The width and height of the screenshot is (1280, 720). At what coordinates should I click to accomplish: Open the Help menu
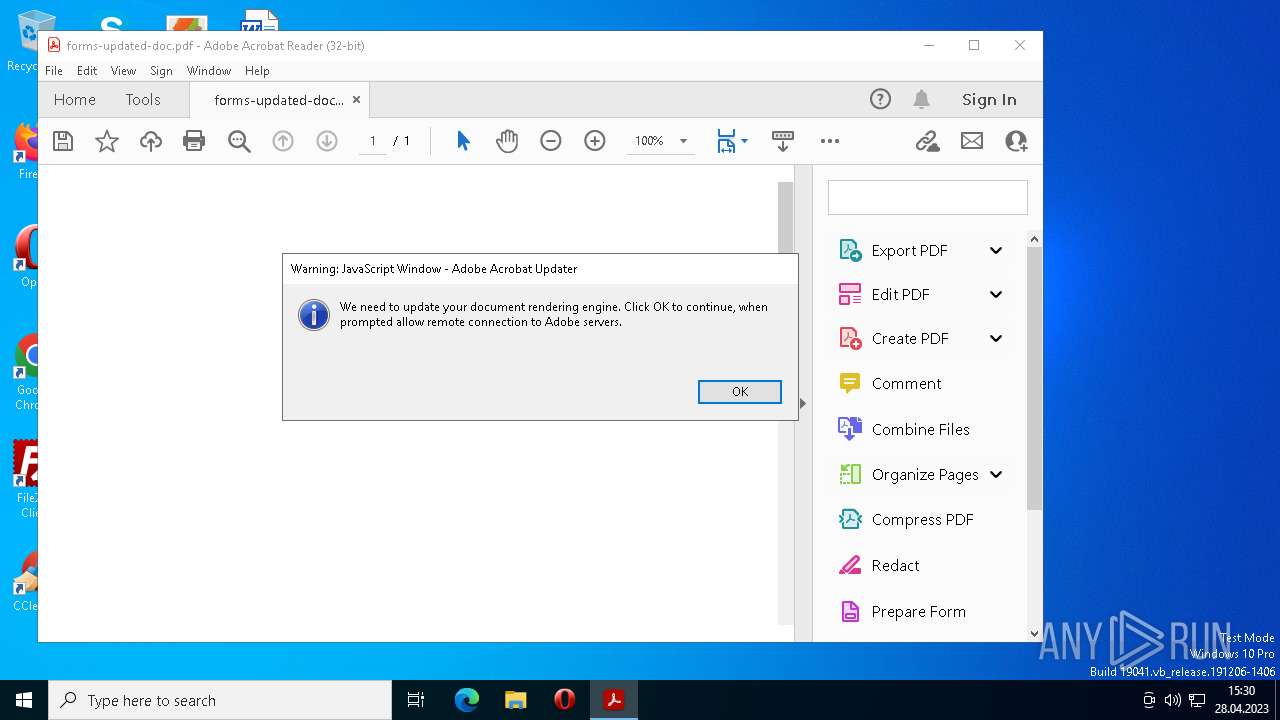click(257, 71)
